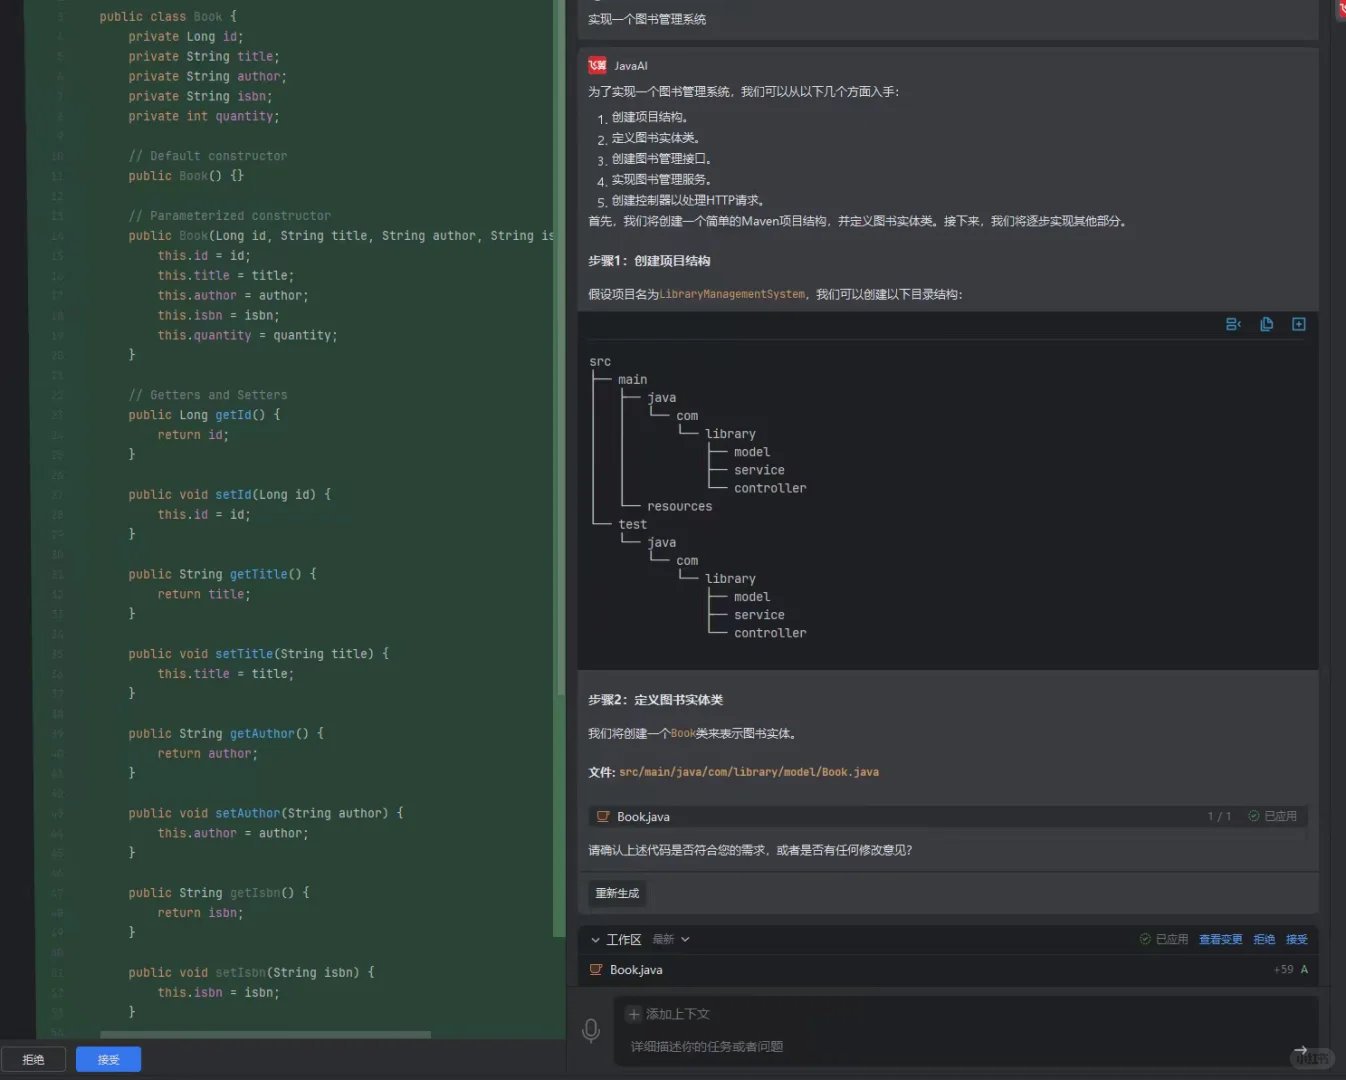Click list item 创建项目结构 in the numbered list
The image size is (1346, 1080).
tap(650, 117)
